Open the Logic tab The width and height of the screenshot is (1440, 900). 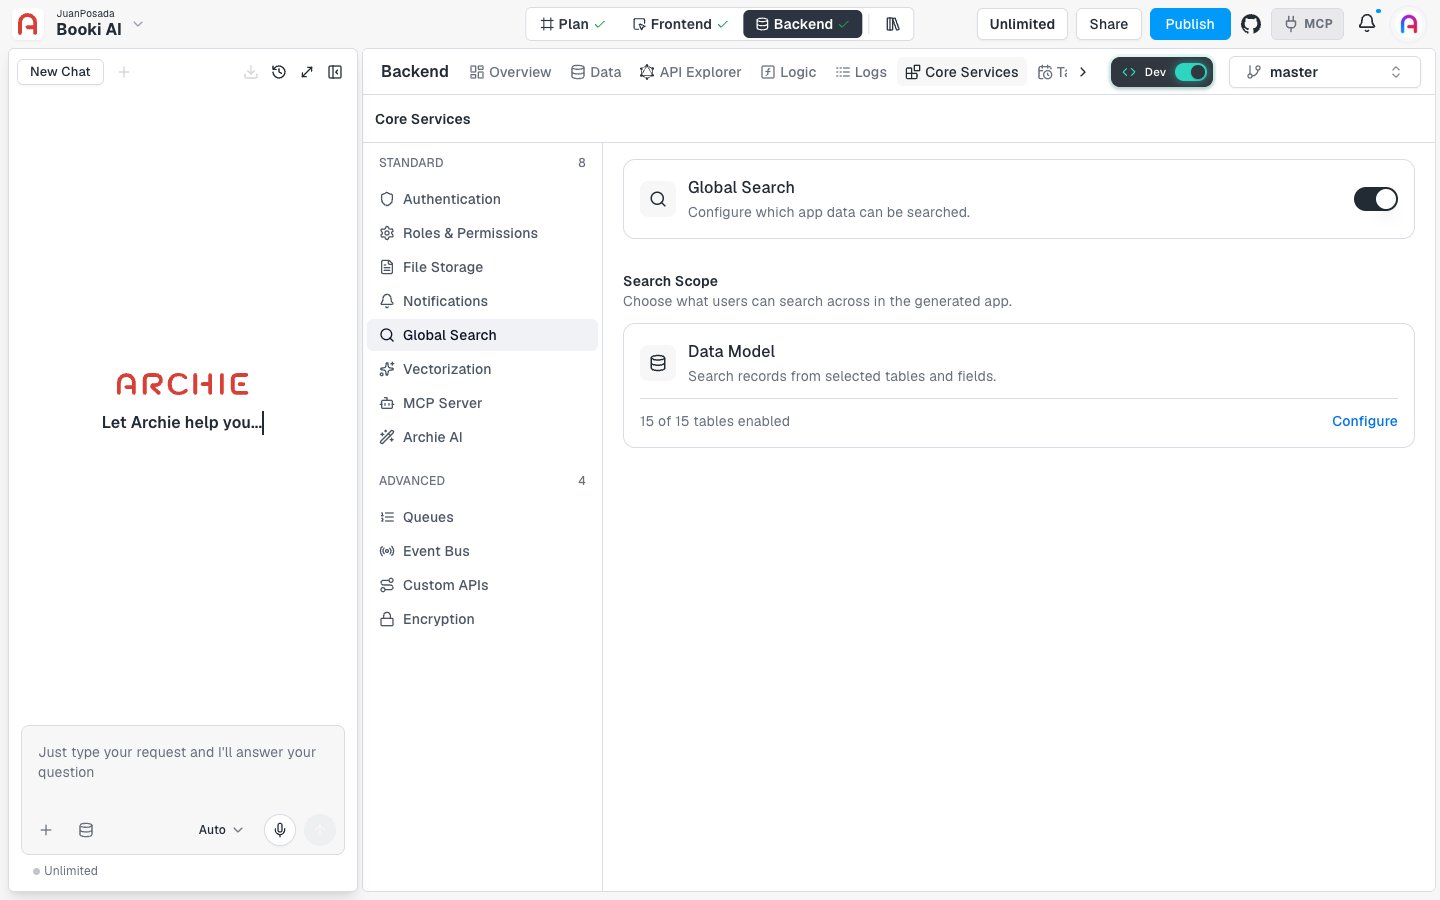pos(788,72)
